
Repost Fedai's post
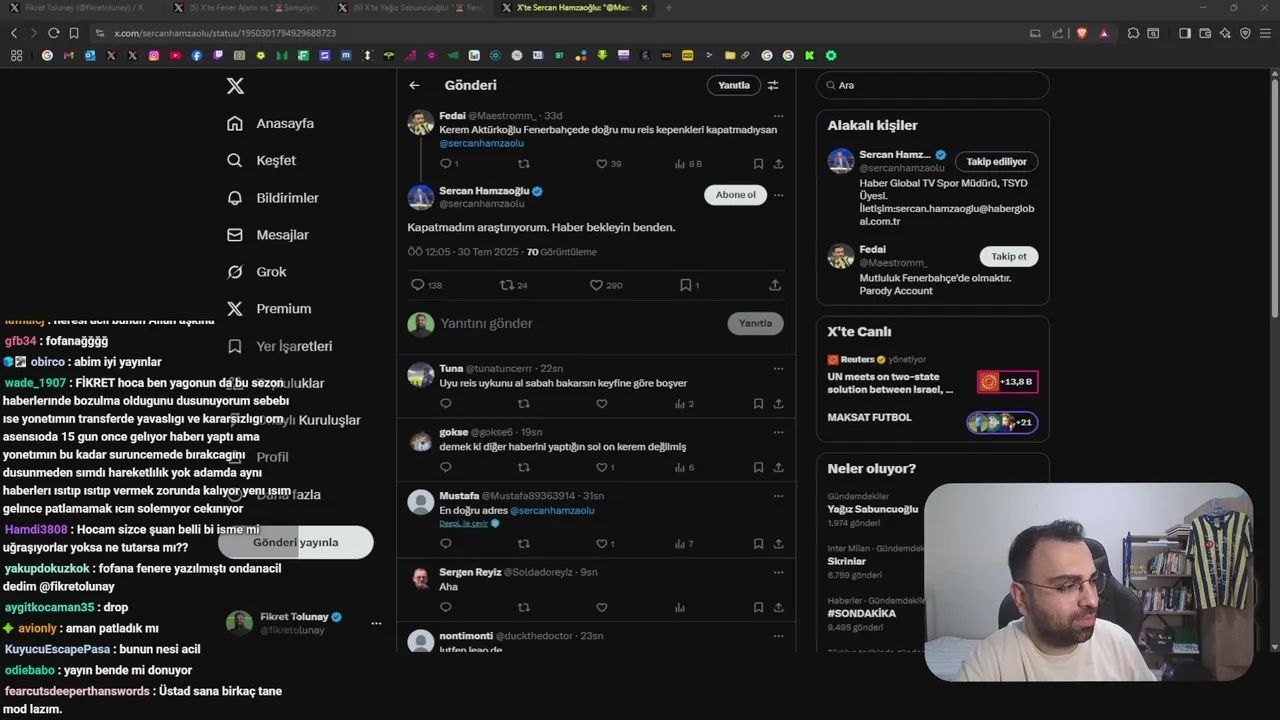pyautogui.click(x=523, y=163)
